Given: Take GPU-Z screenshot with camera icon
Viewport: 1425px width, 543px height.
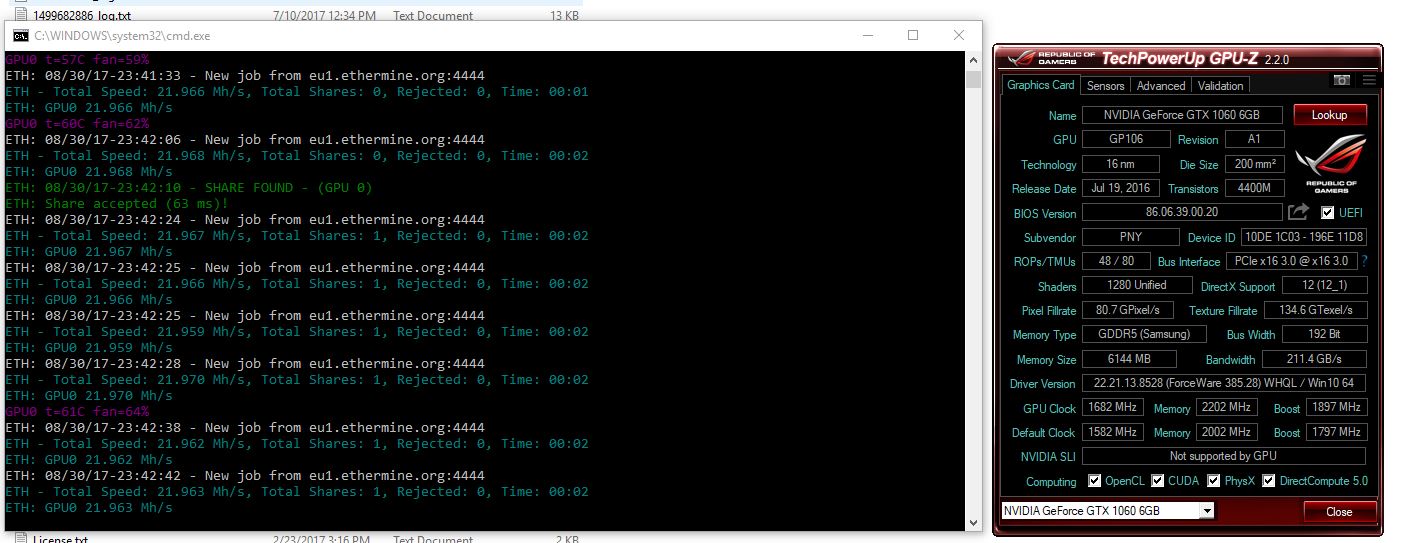Looking at the screenshot, I should coord(1342,80).
